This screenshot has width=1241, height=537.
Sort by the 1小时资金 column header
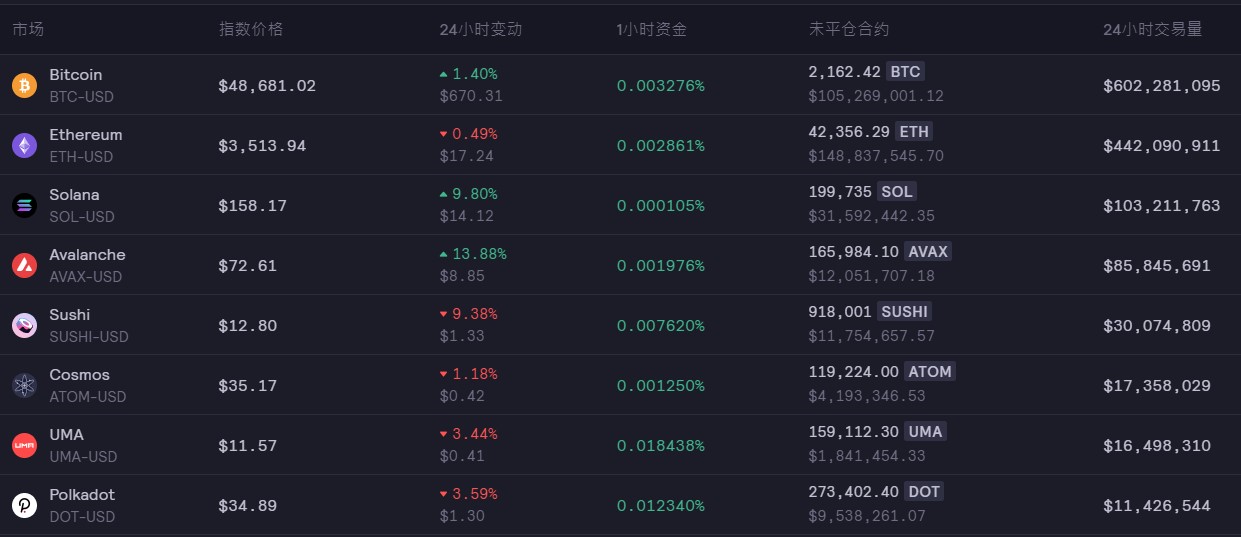point(652,29)
